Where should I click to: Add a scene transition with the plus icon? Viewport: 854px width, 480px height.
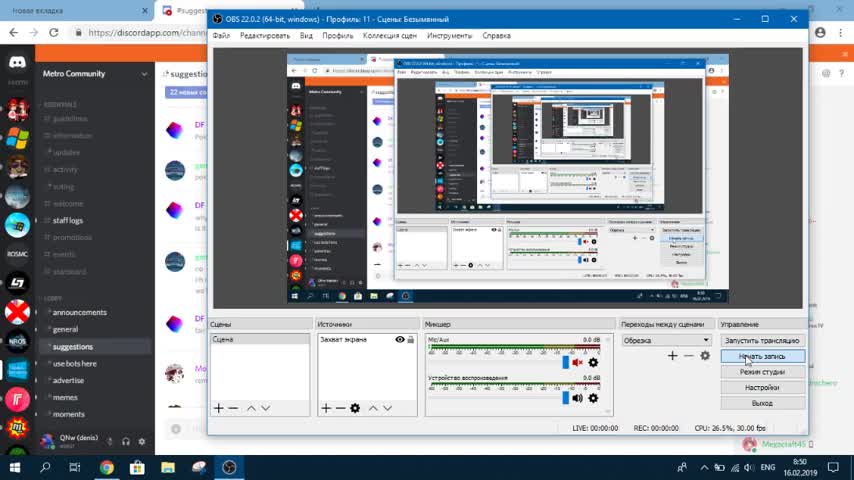pos(673,356)
